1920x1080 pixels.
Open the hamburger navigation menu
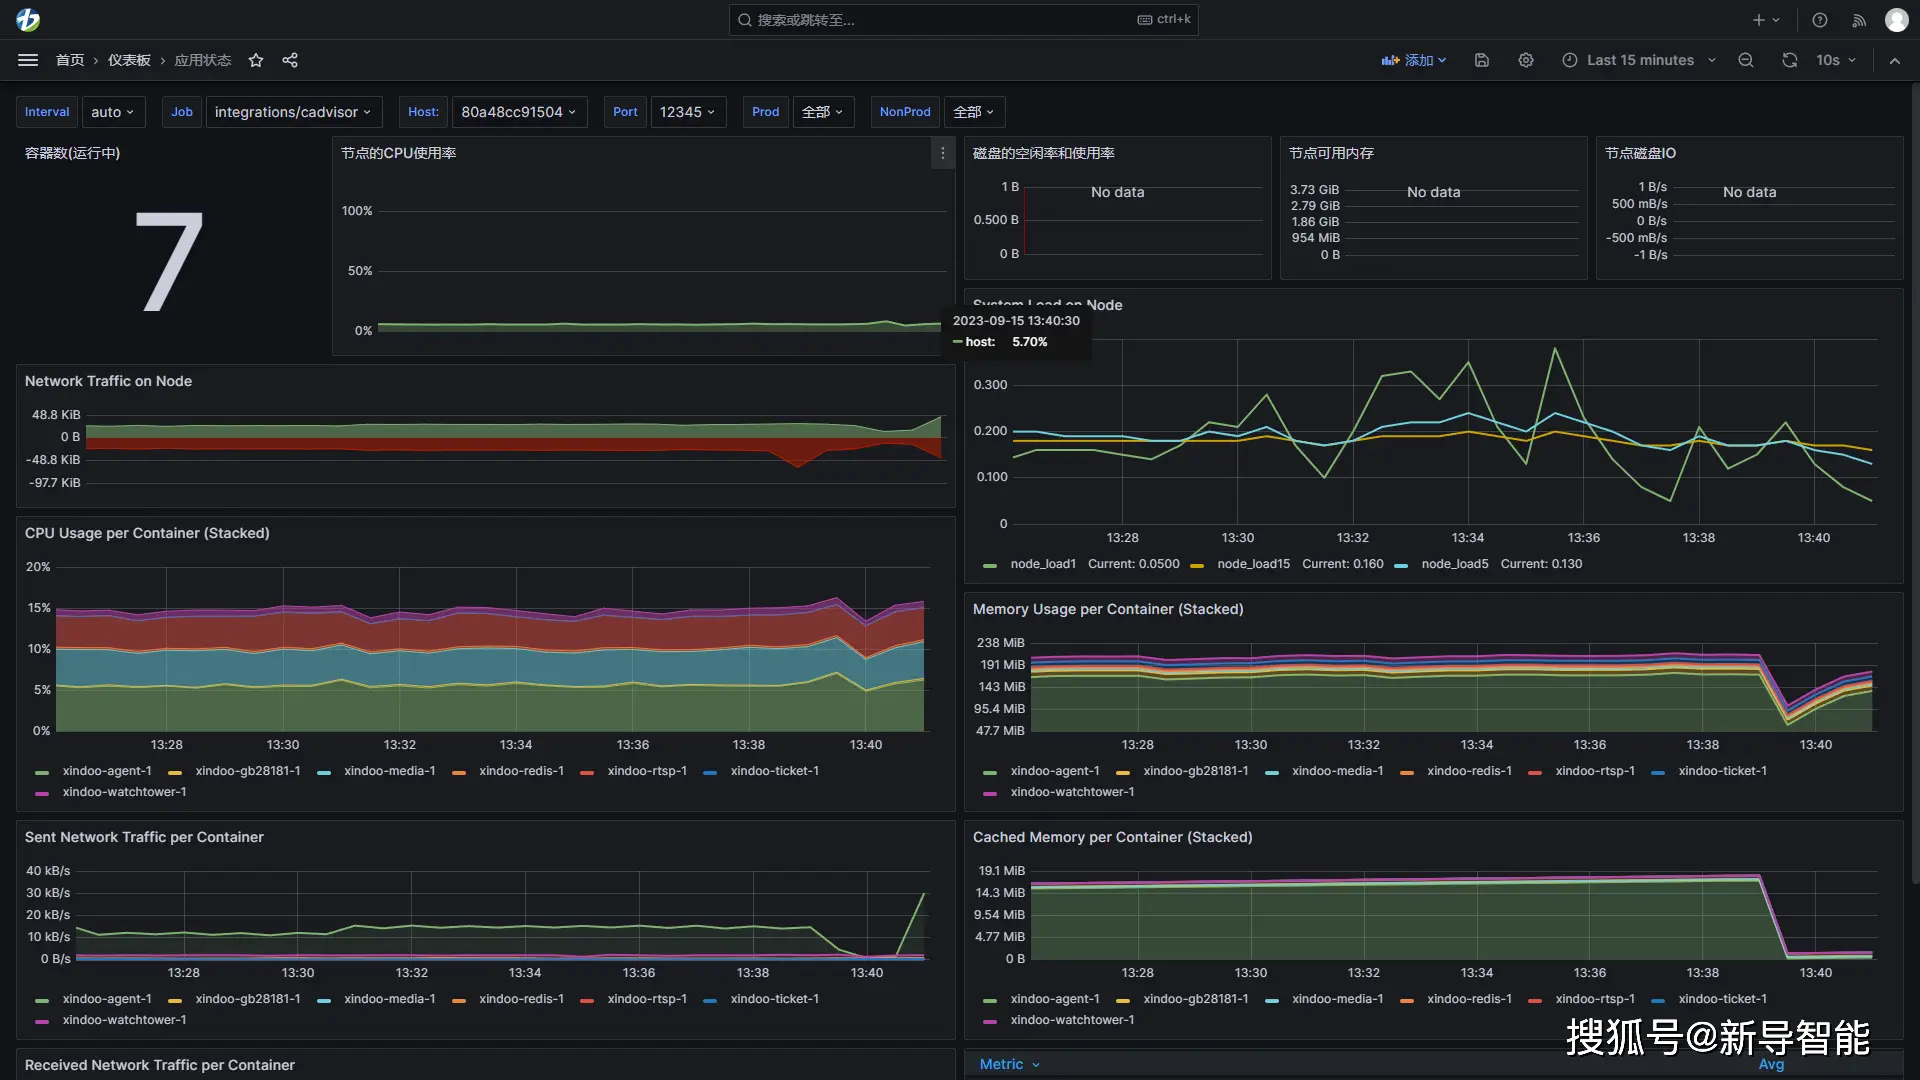tap(28, 60)
